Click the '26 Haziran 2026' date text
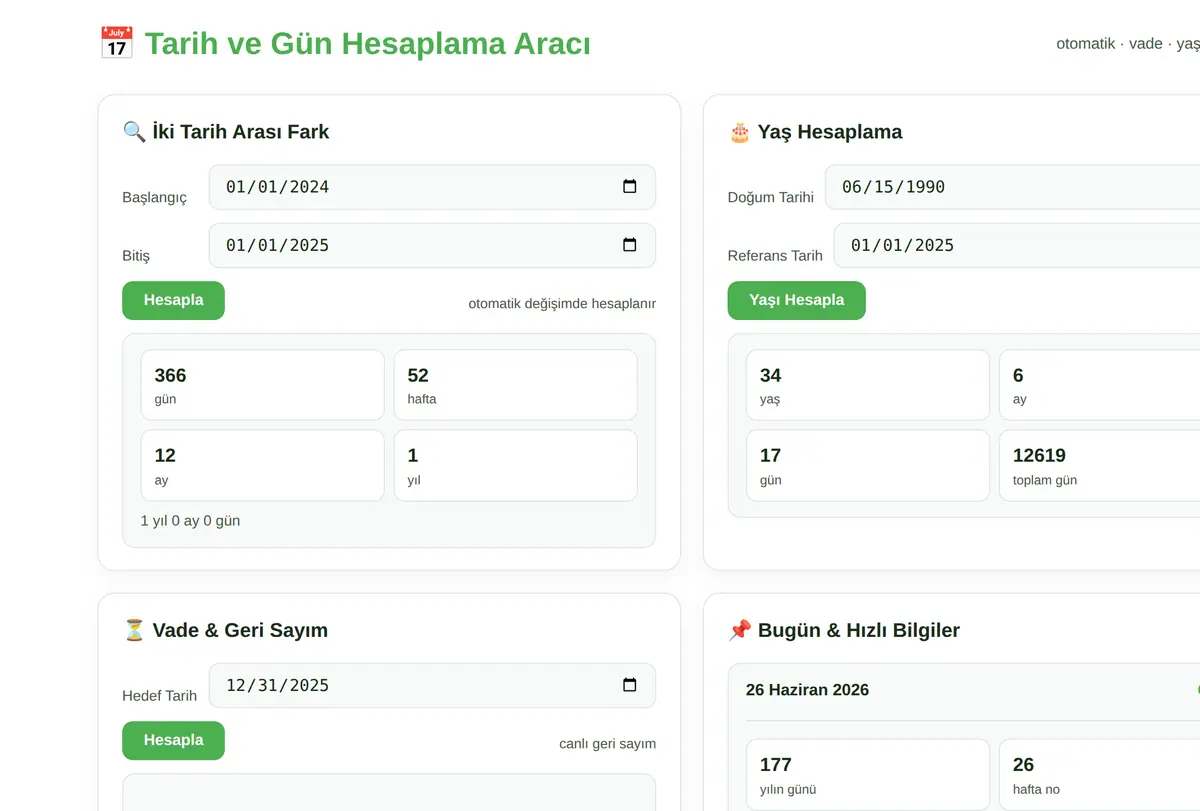The height and width of the screenshot is (811, 1200). pyautogui.click(x=807, y=690)
